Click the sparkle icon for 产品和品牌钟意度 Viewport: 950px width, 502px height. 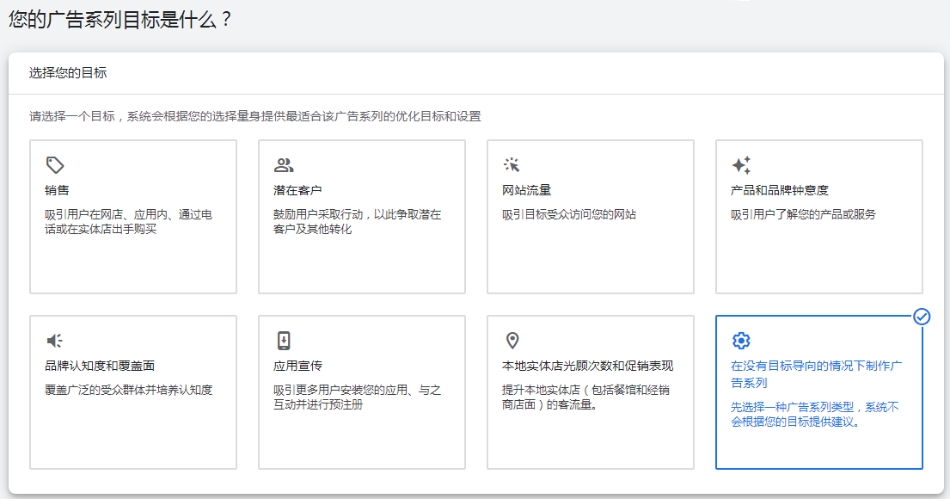coord(741,165)
